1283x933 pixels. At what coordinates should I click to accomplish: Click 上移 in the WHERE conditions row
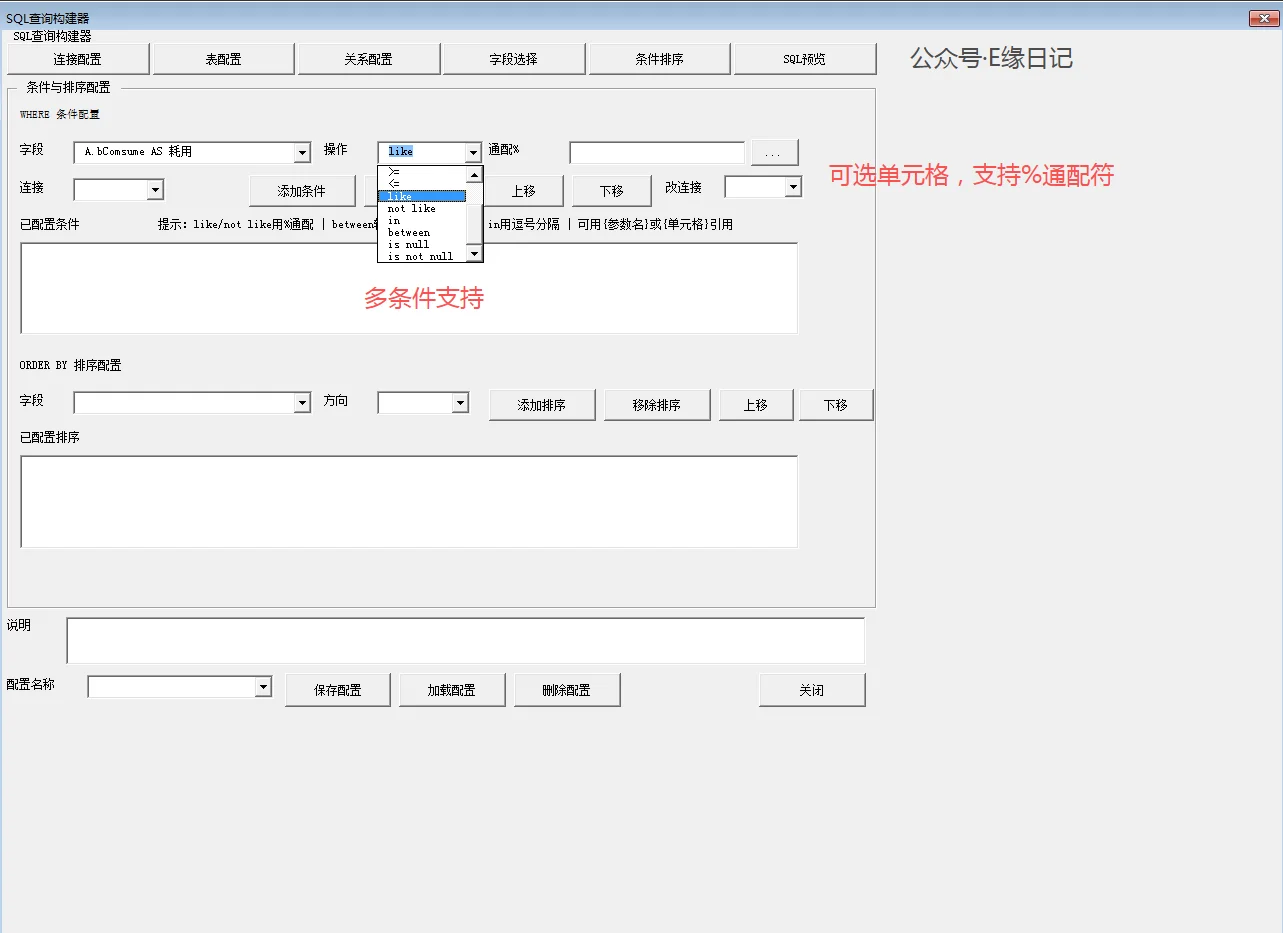point(524,191)
